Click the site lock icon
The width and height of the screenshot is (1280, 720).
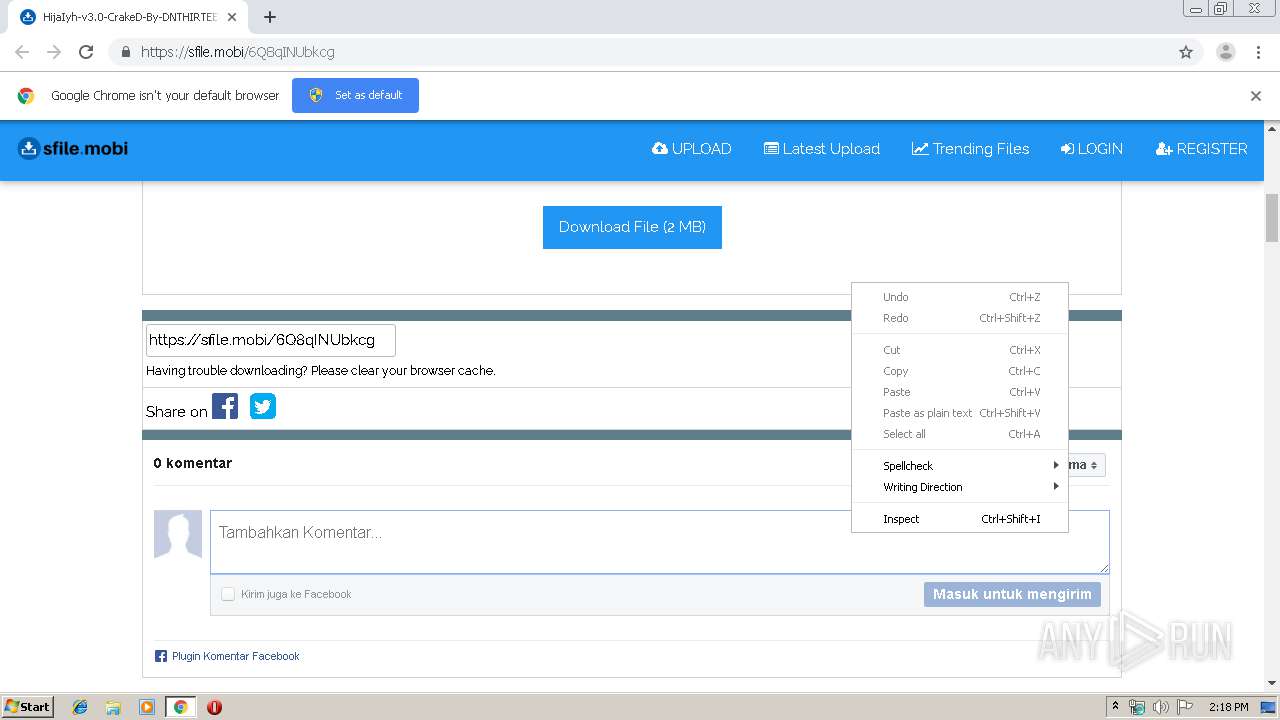[x=125, y=52]
